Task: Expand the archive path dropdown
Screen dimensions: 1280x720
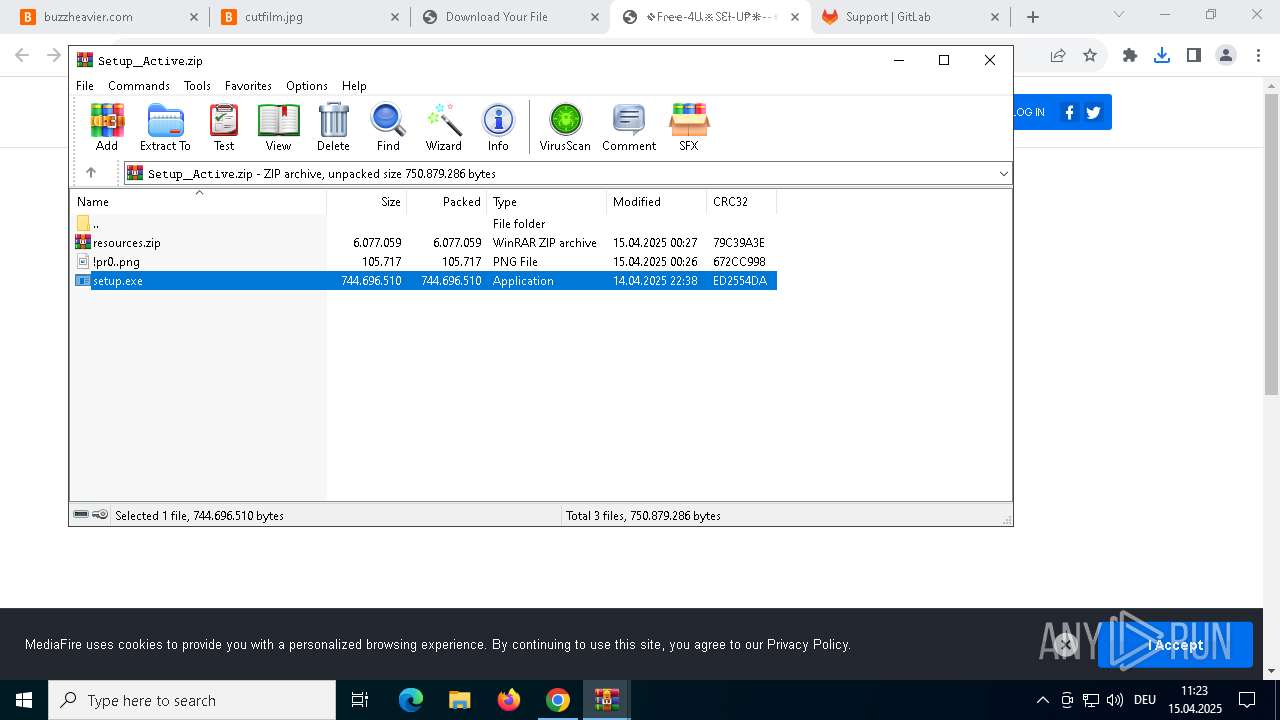Action: coord(1003,174)
